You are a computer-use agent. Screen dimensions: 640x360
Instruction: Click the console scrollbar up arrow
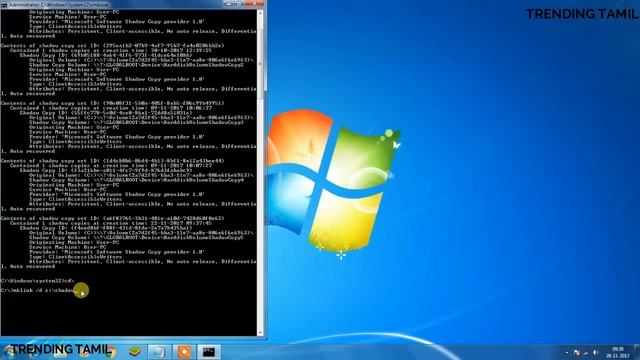tap(260, 13)
